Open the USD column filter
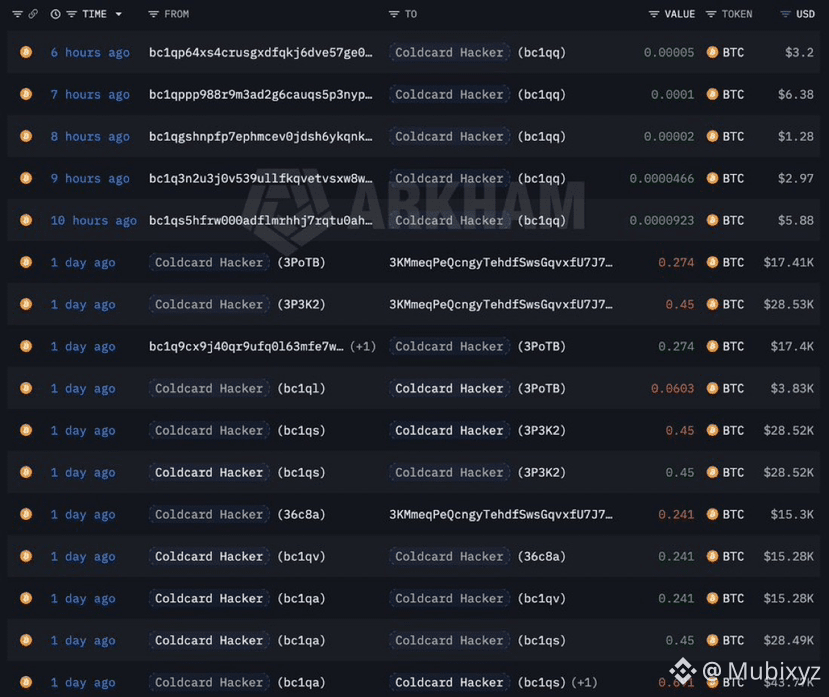The height and width of the screenshot is (697, 829). tap(785, 14)
